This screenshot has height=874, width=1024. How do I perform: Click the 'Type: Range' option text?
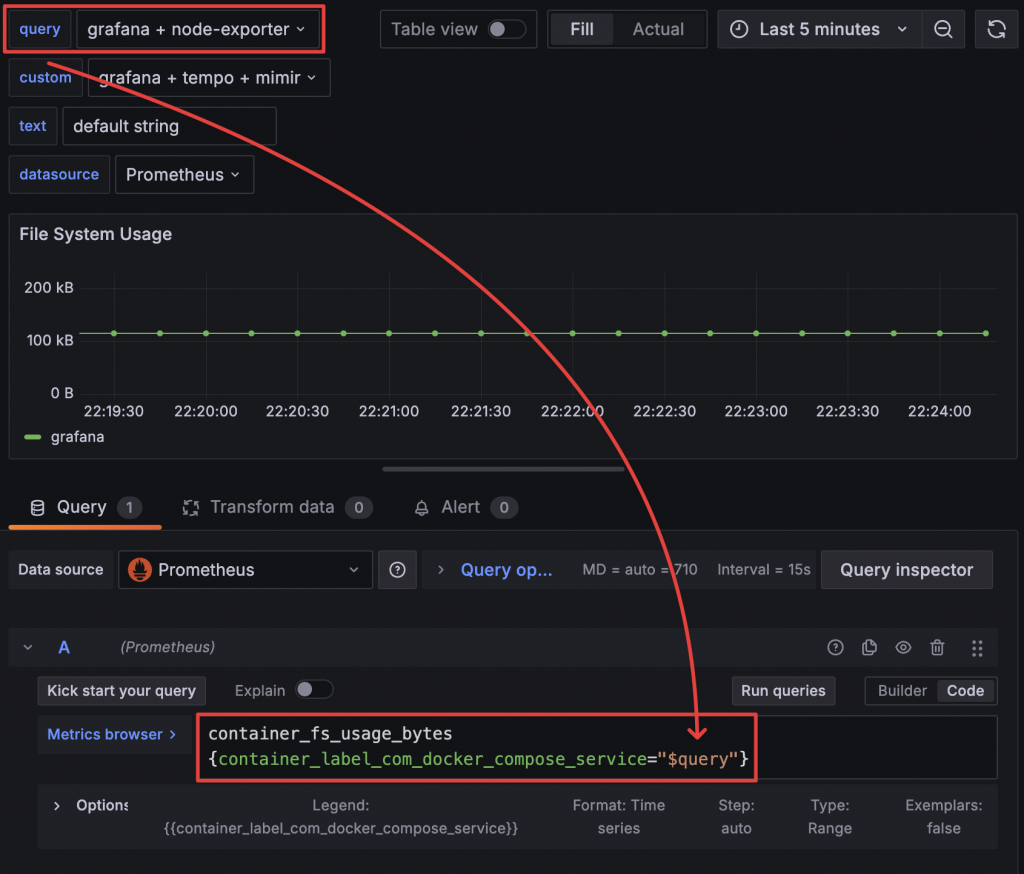[829, 817]
